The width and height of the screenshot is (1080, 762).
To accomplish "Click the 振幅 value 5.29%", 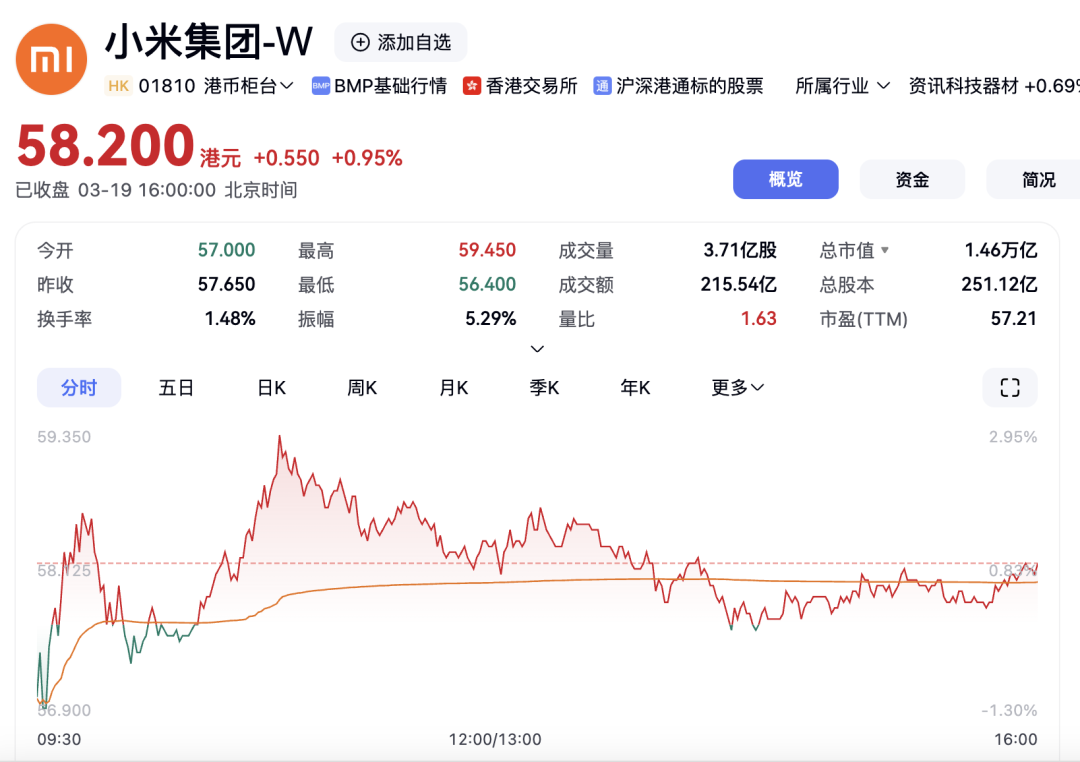I will tap(490, 318).
